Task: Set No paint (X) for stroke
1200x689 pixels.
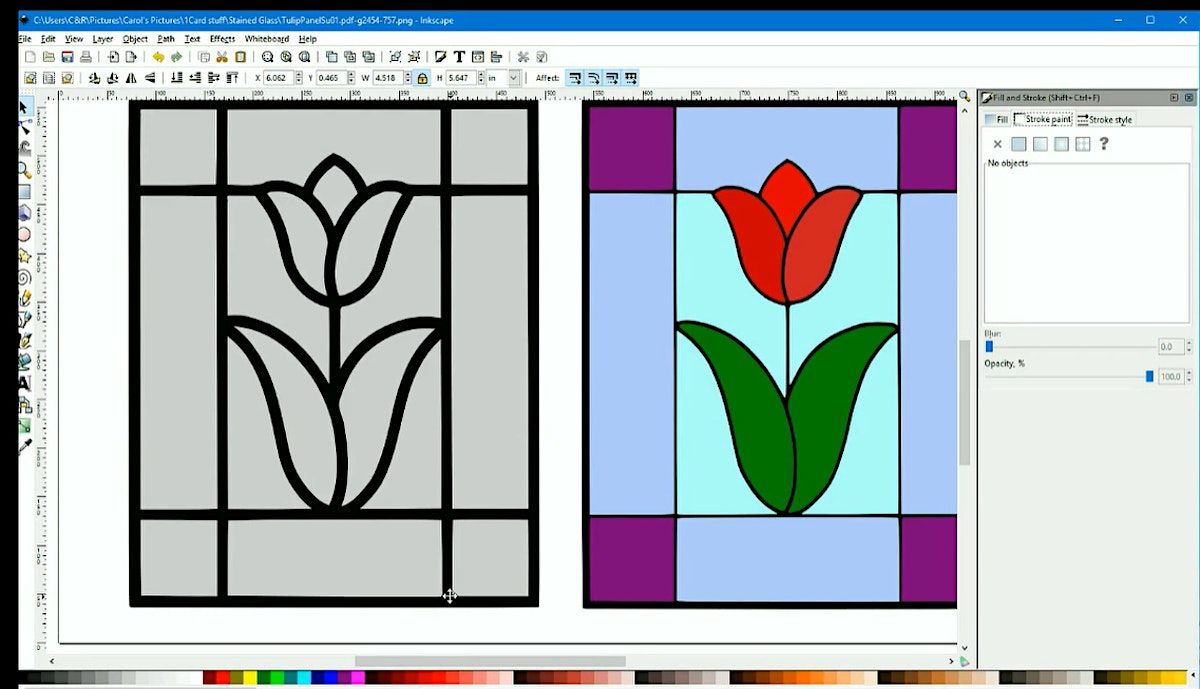Action: [997, 144]
